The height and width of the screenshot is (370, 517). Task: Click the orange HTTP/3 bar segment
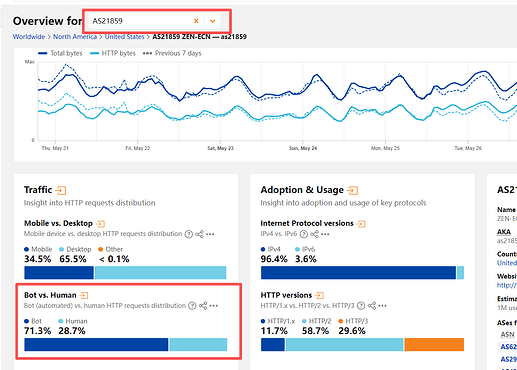(434, 345)
